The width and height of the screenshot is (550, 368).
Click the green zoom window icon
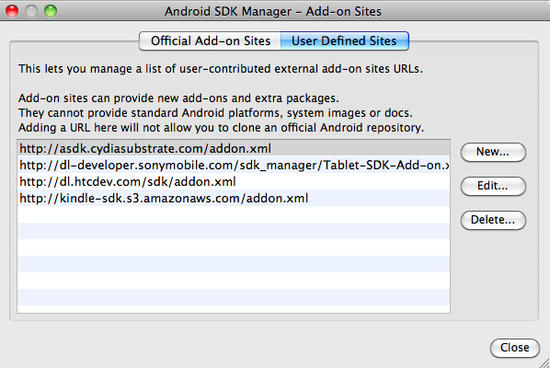click(51, 11)
